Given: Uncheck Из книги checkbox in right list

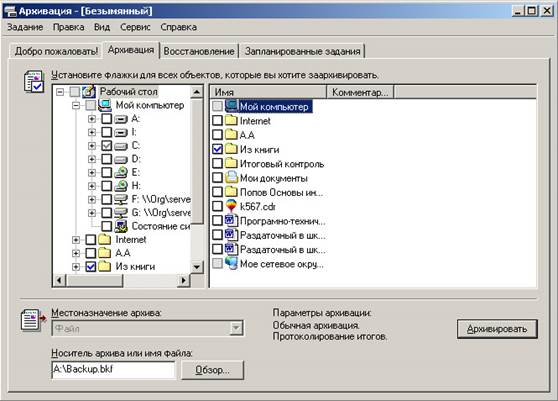Looking at the screenshot, I should pos(217,149).
